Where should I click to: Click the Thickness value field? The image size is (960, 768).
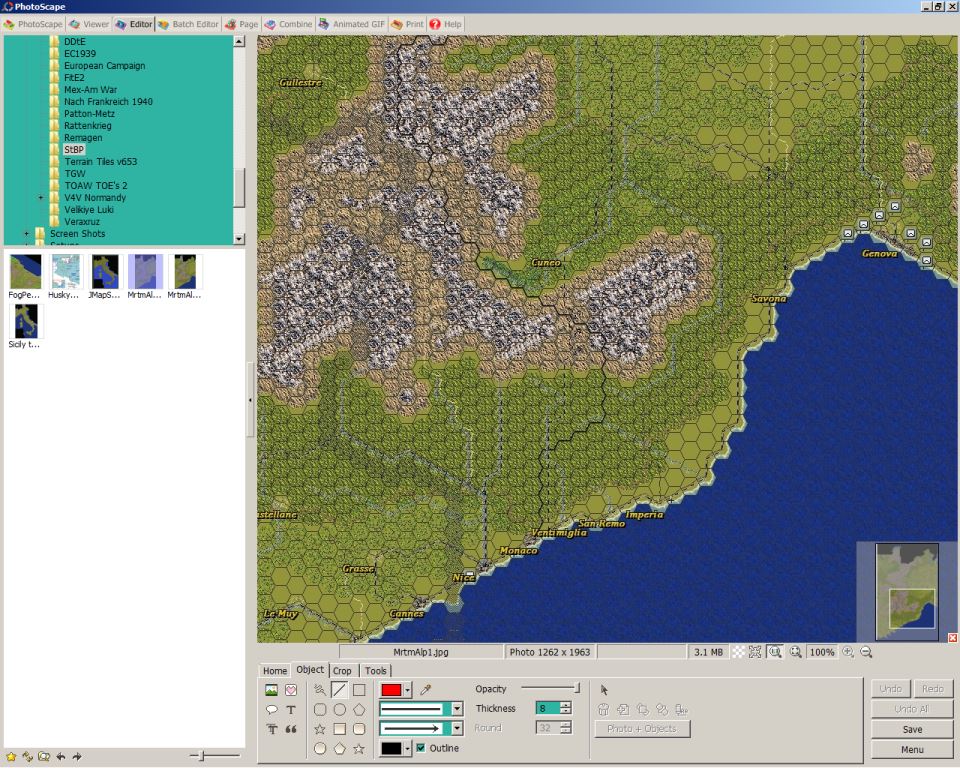[x=547, y=709]
